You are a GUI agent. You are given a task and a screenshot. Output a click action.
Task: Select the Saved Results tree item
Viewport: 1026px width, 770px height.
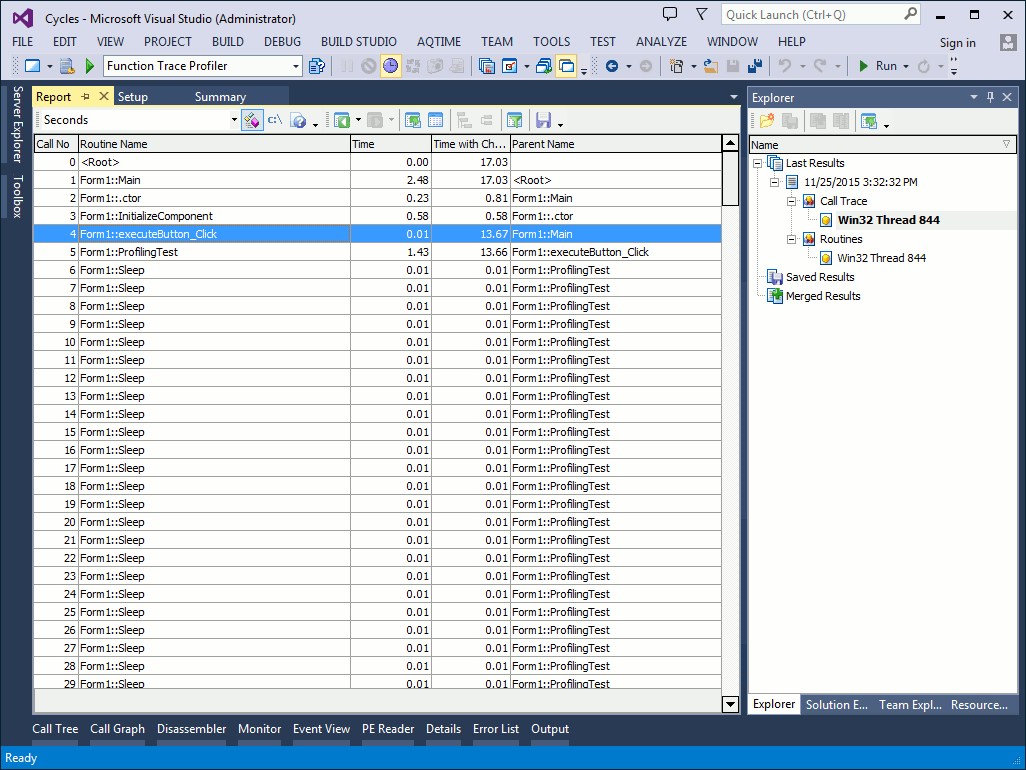[820, 277]
